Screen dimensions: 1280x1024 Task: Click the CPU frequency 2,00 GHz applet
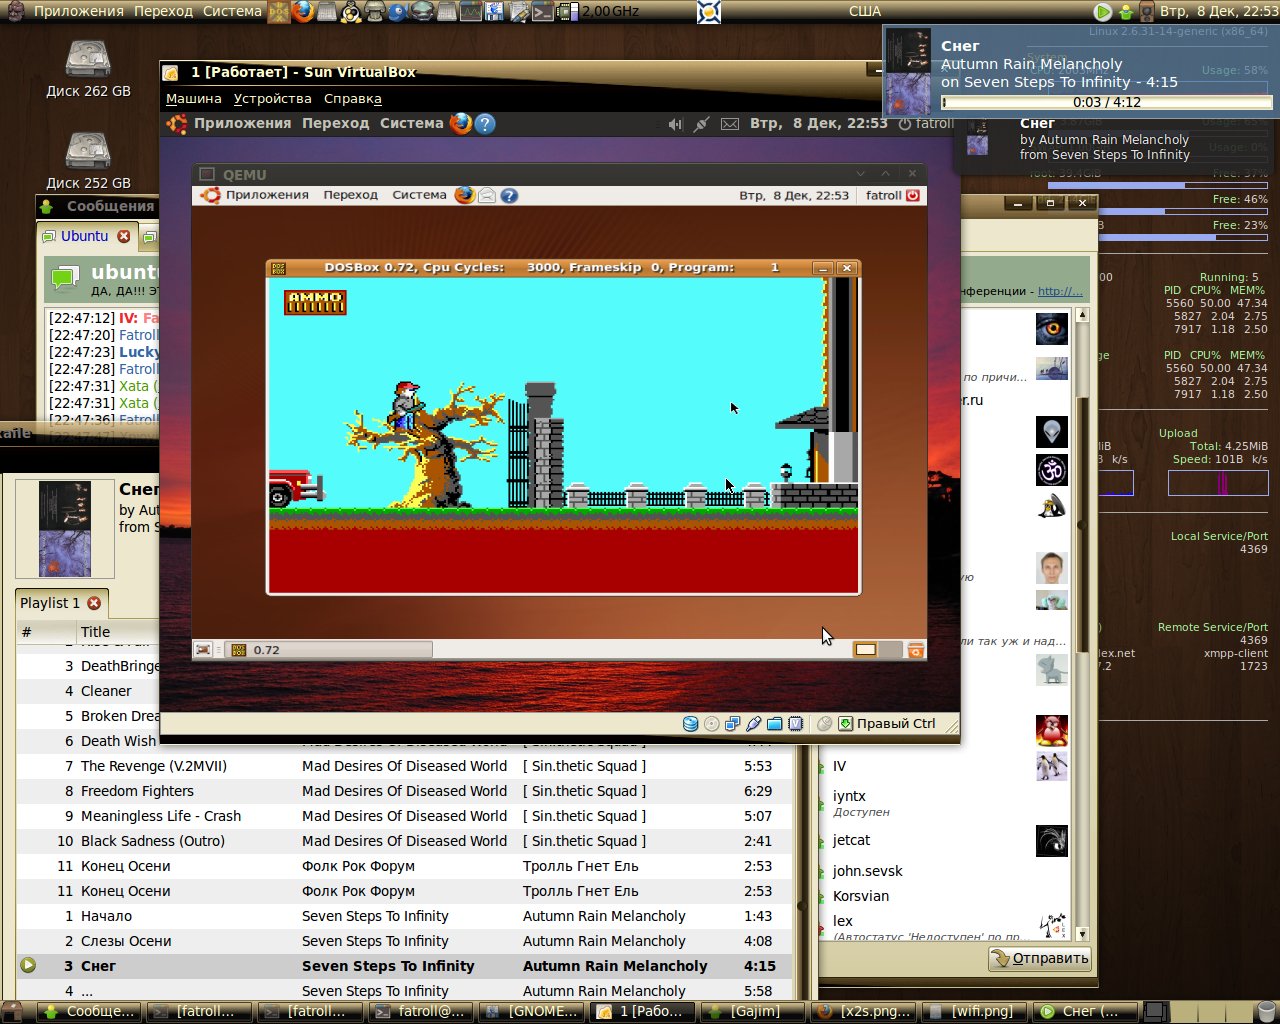(x=598, y=12)
